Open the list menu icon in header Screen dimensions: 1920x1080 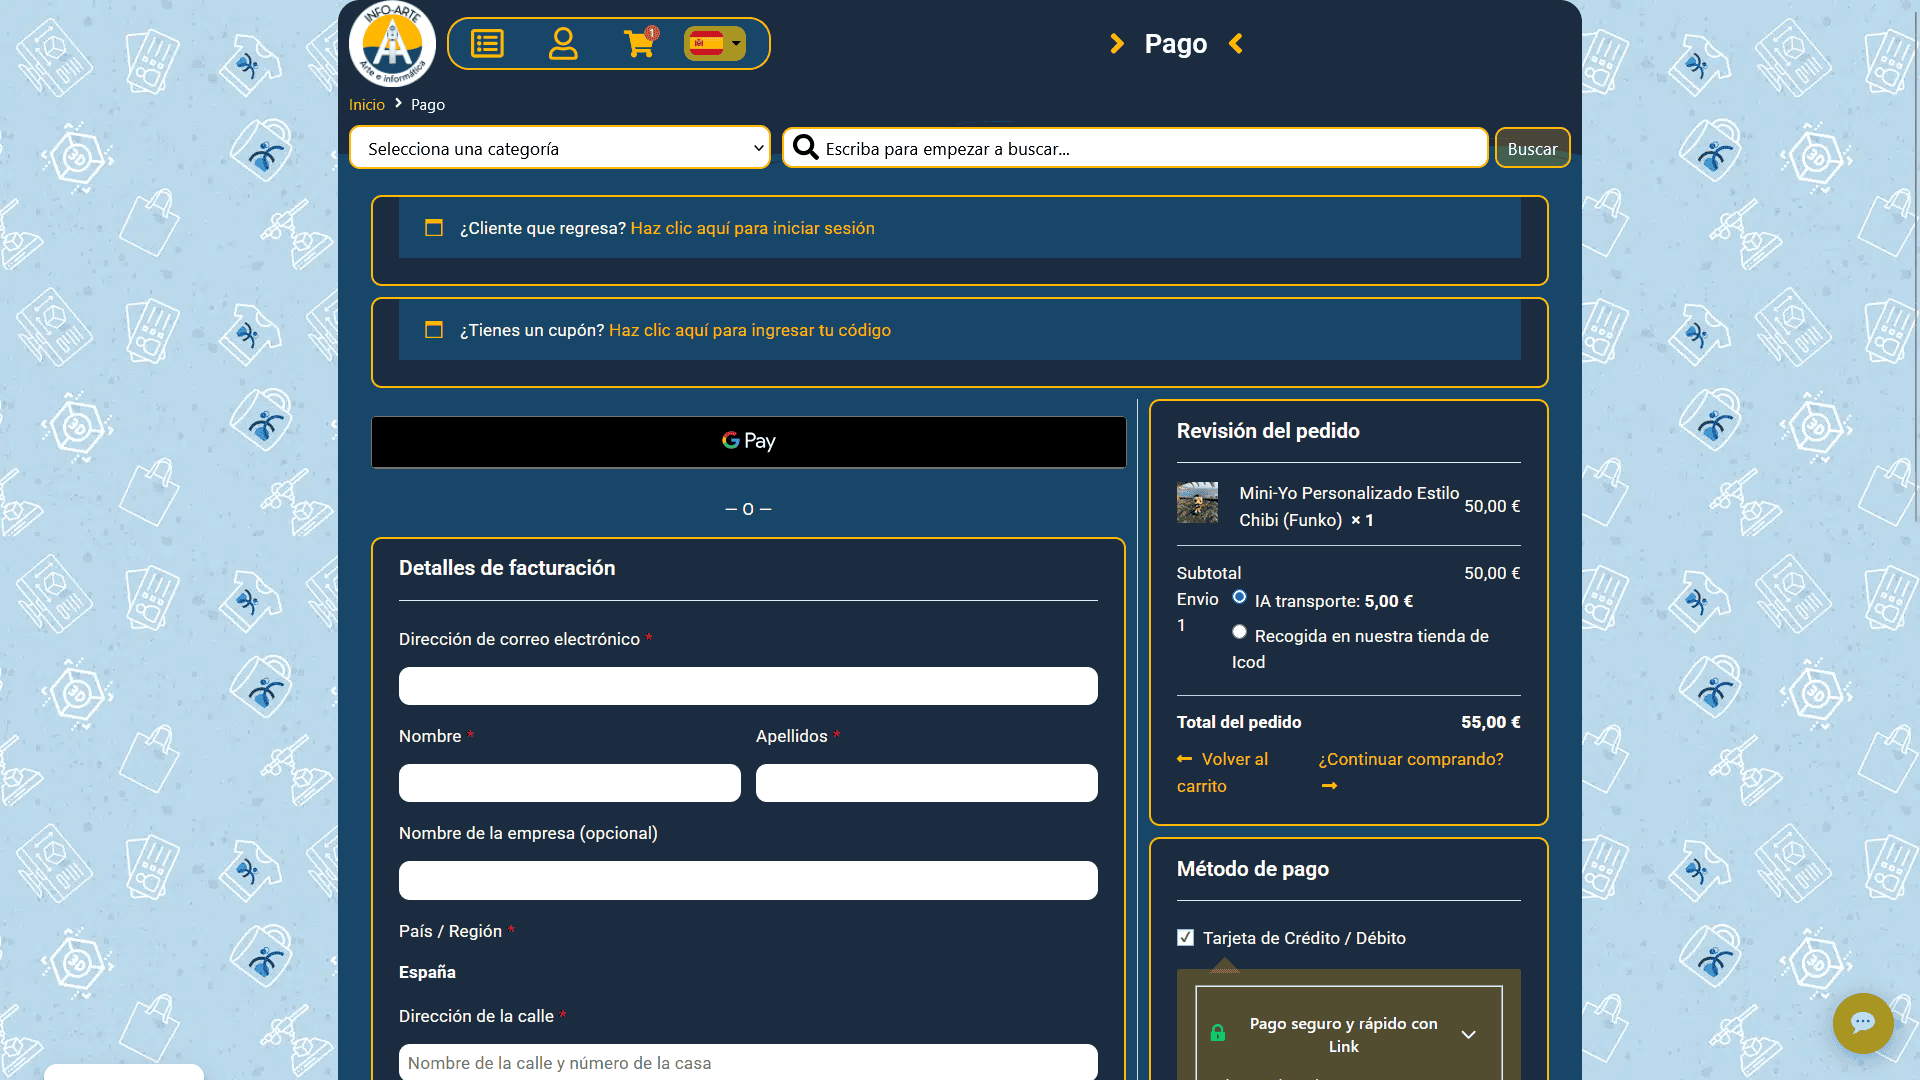click(487, 44)
